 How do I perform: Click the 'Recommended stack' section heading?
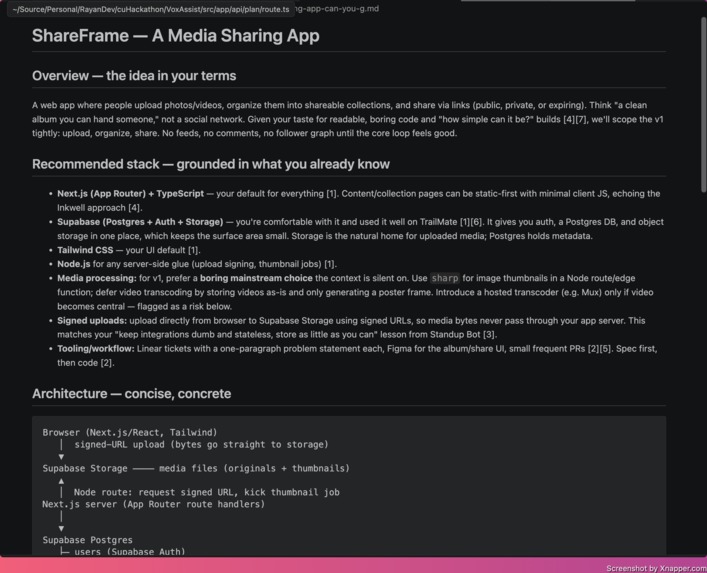(211, 164)
